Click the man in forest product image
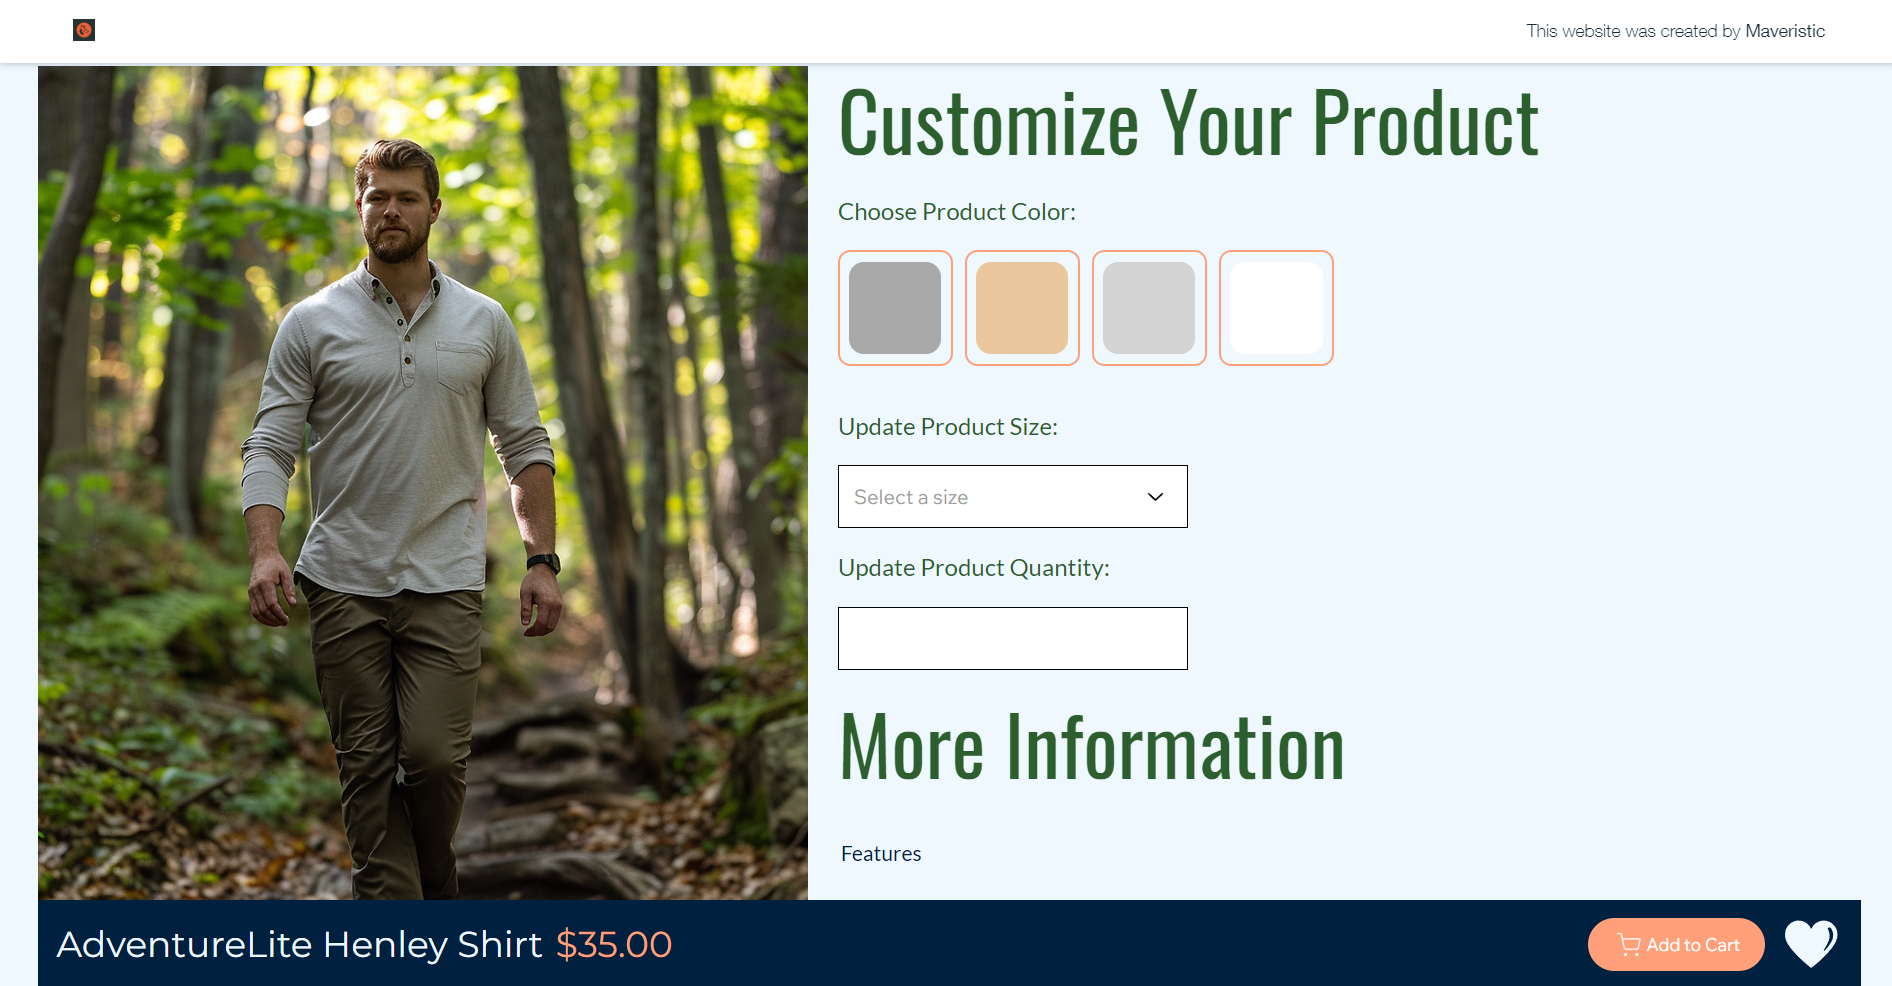This screenshot has width=1892, height=986. pos(423,483)
